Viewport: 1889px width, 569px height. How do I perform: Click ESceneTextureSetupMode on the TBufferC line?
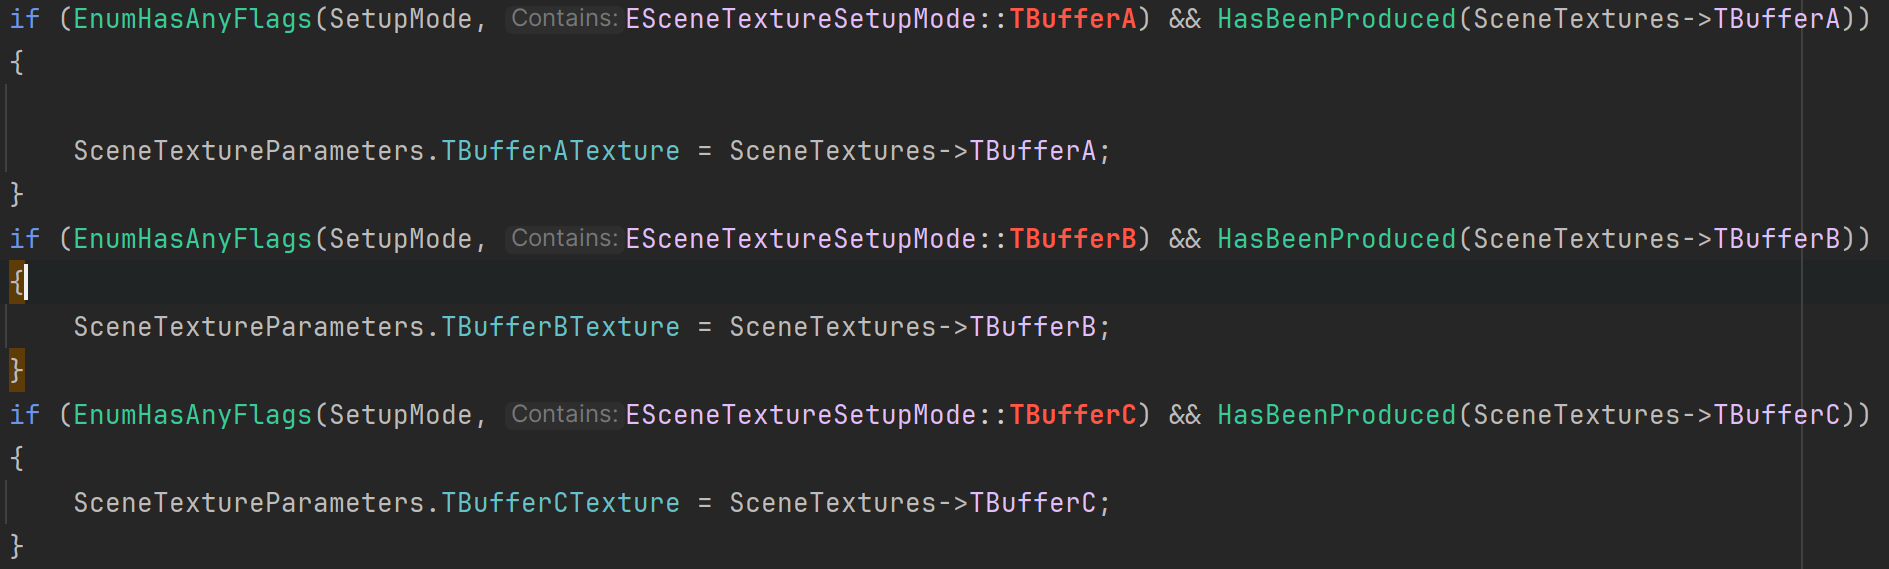(800, 415)
